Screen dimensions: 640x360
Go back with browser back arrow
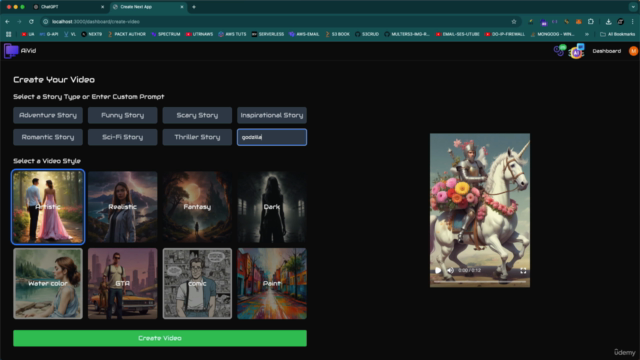[x=7, y=22]
